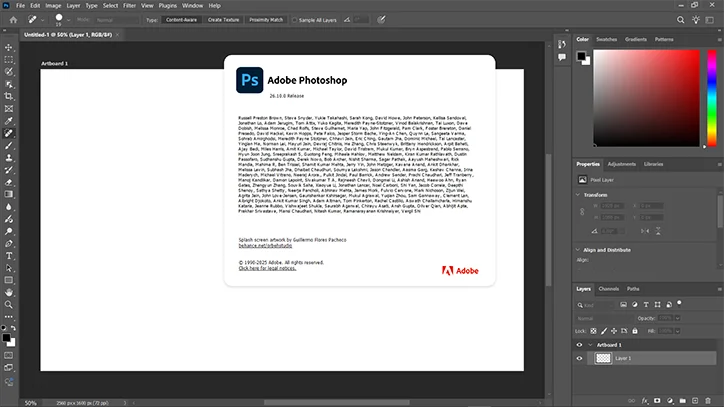Select the Clone Stamp tool
This screenshot has height=407, width=724.
(8, 157)
